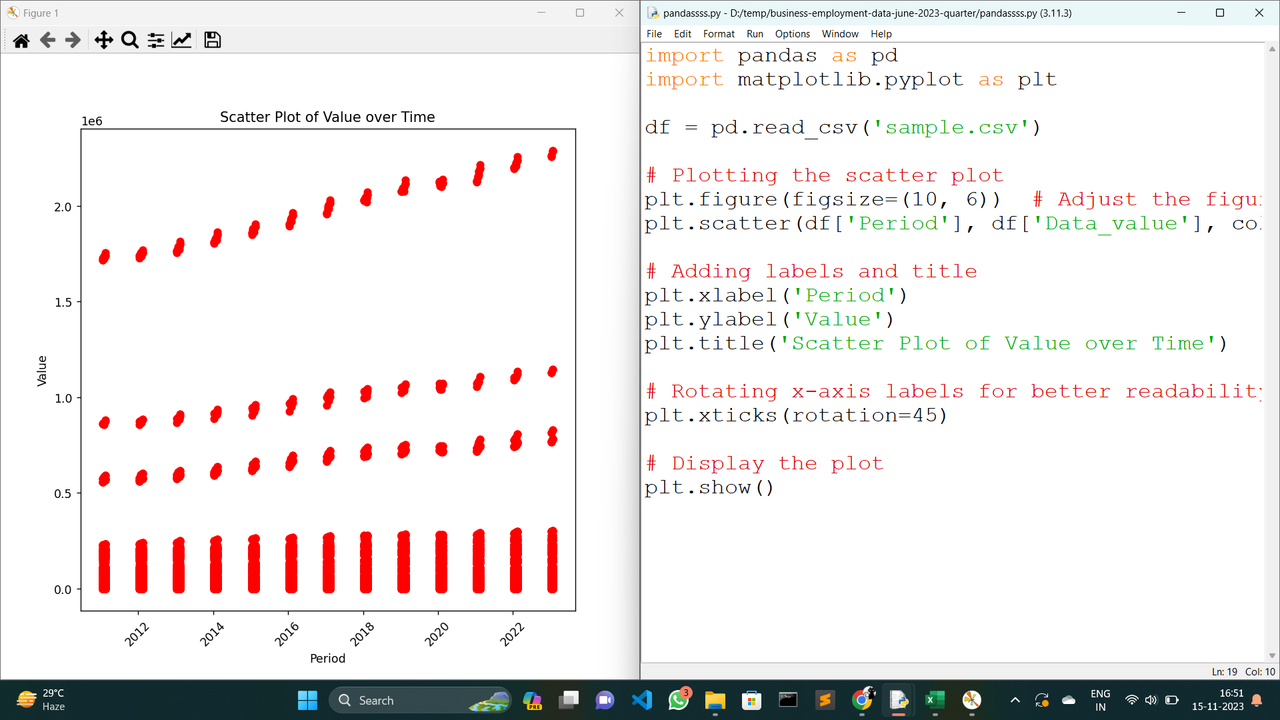This screenshot has width=1280, height=720.
Task: Open Excel from the taskbar
Action: [x=935, y=700]
